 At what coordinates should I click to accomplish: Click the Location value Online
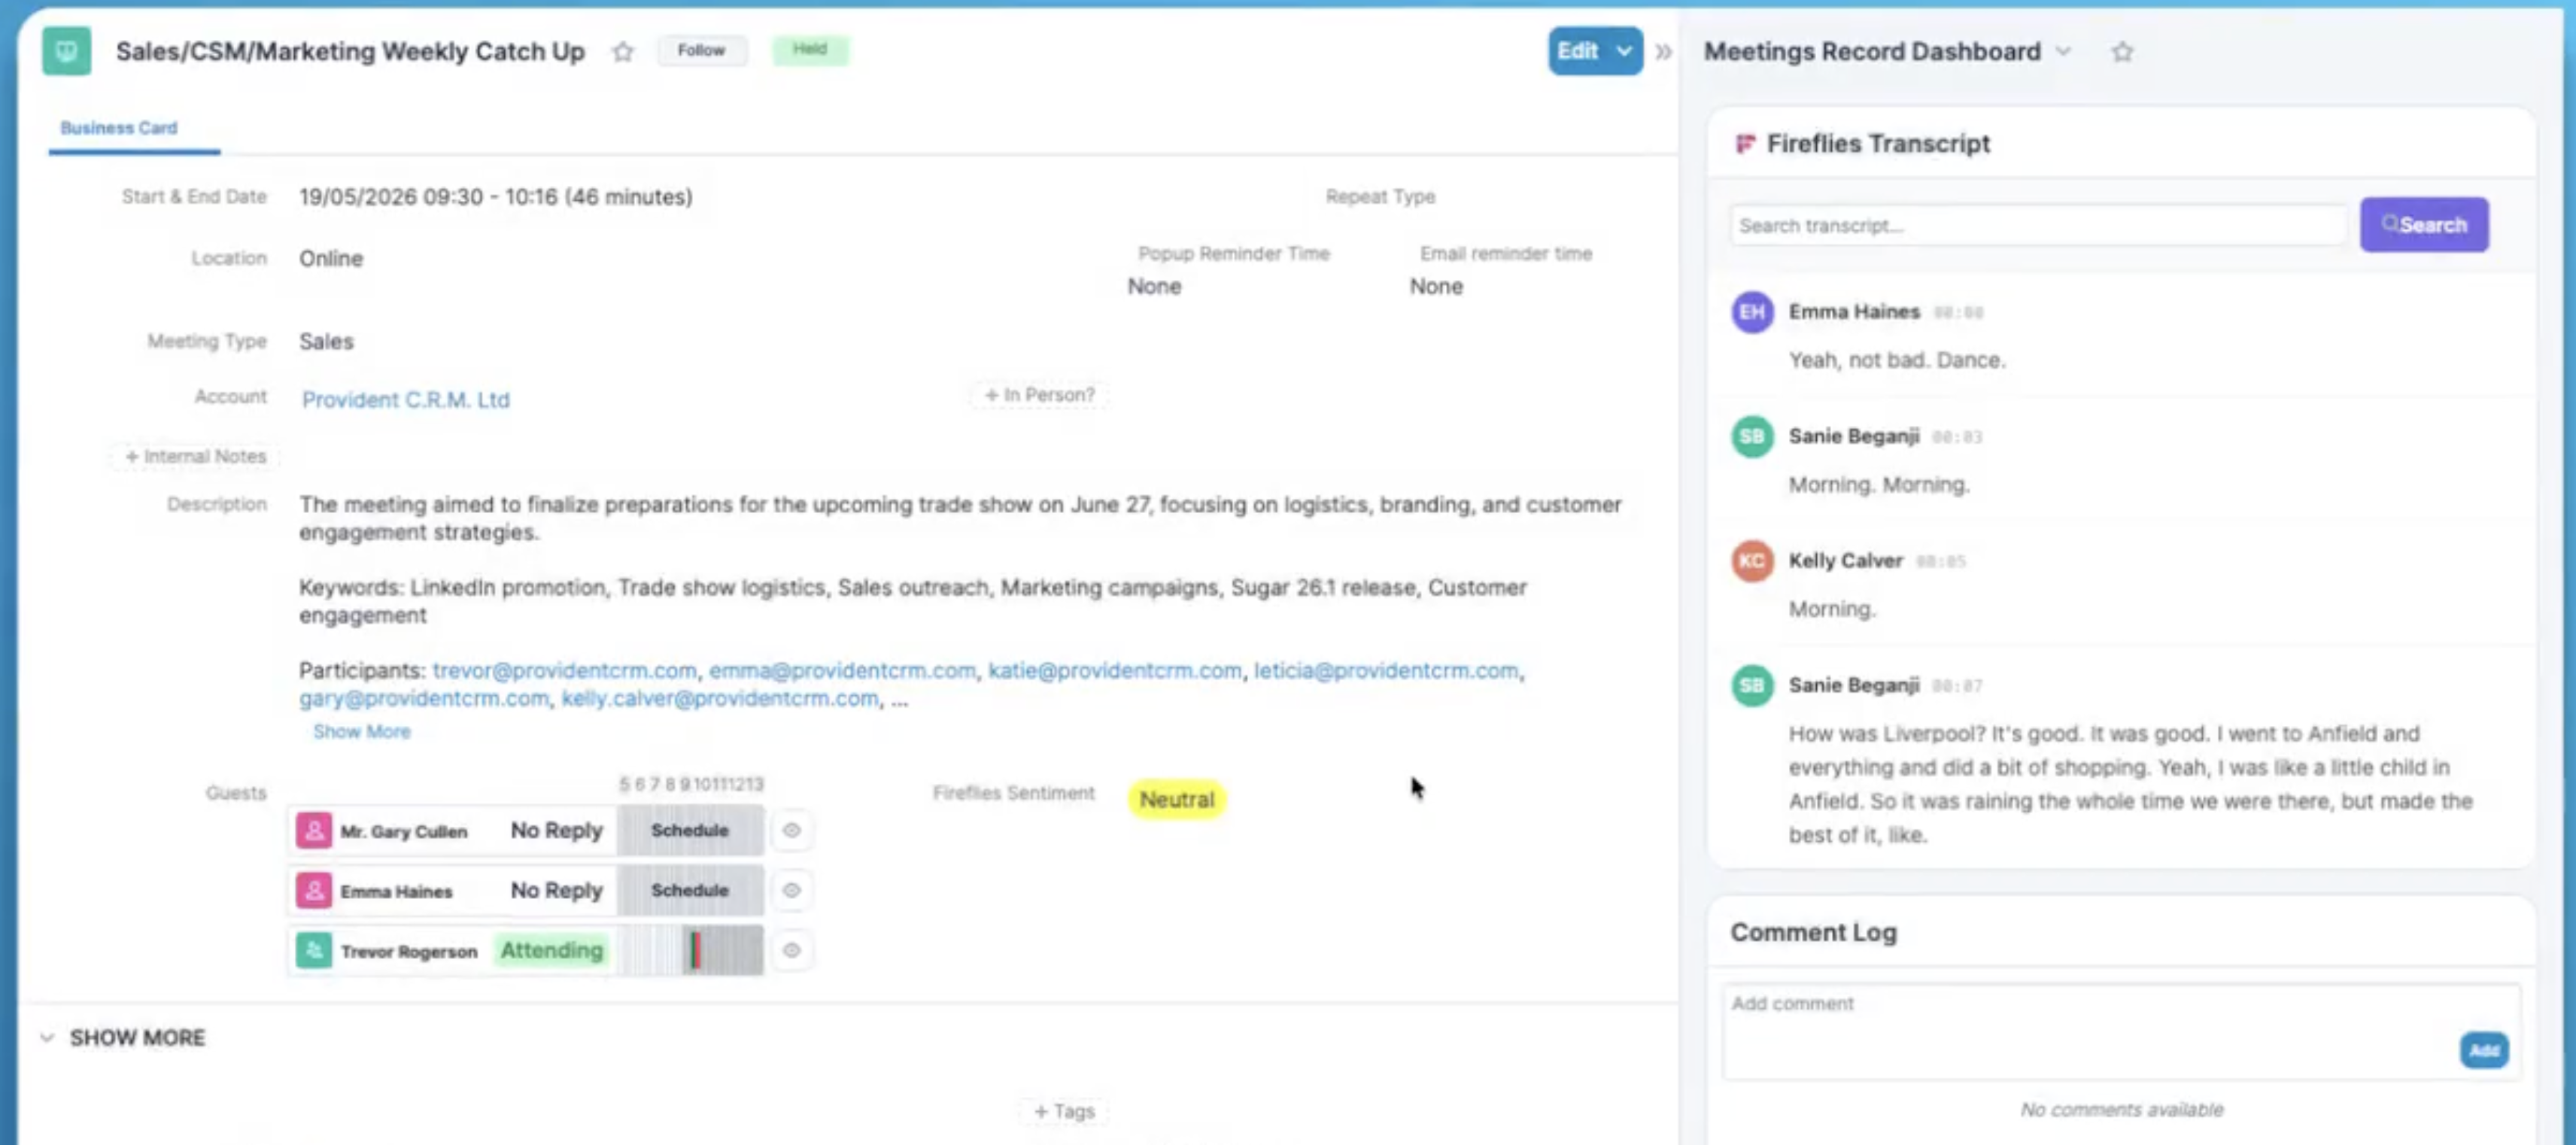[331, 259]
